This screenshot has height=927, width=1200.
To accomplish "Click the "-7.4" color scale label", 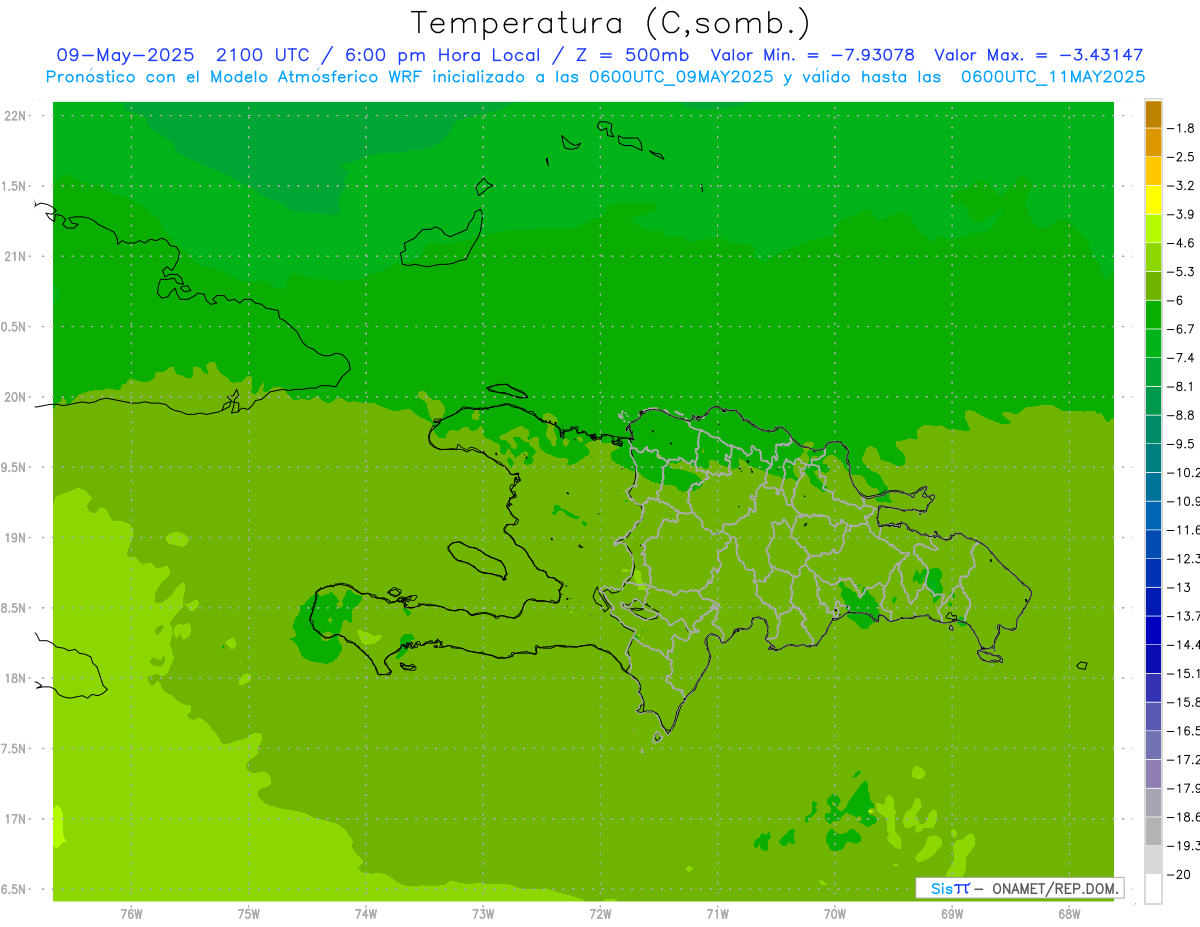I will click(x=1181, y=358).
